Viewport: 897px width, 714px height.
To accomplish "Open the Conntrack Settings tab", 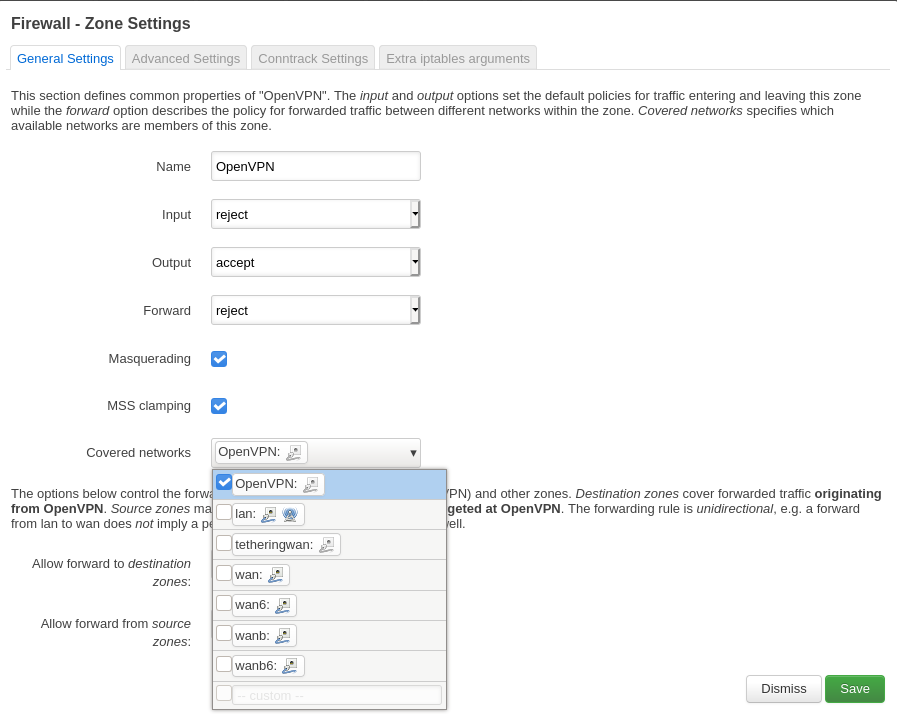I will pos(313,58).
